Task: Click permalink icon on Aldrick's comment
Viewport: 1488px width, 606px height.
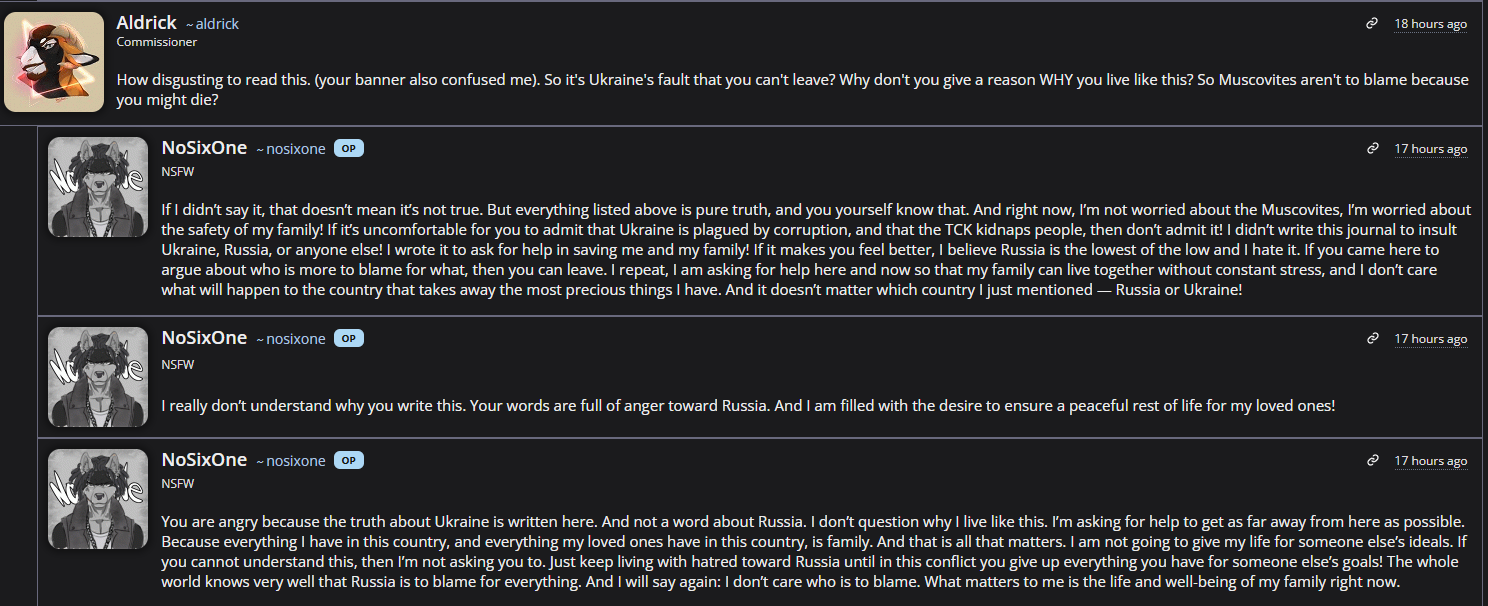Action: pyautogui.click(x=1373, y=23)
